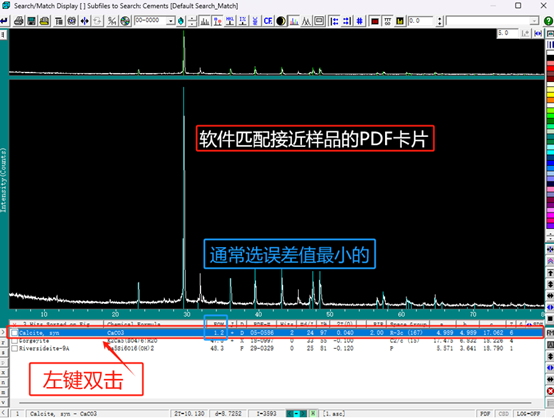Click the red-dot peak marker icon
Screen dimensions: 554x418
tap(217, 21)
